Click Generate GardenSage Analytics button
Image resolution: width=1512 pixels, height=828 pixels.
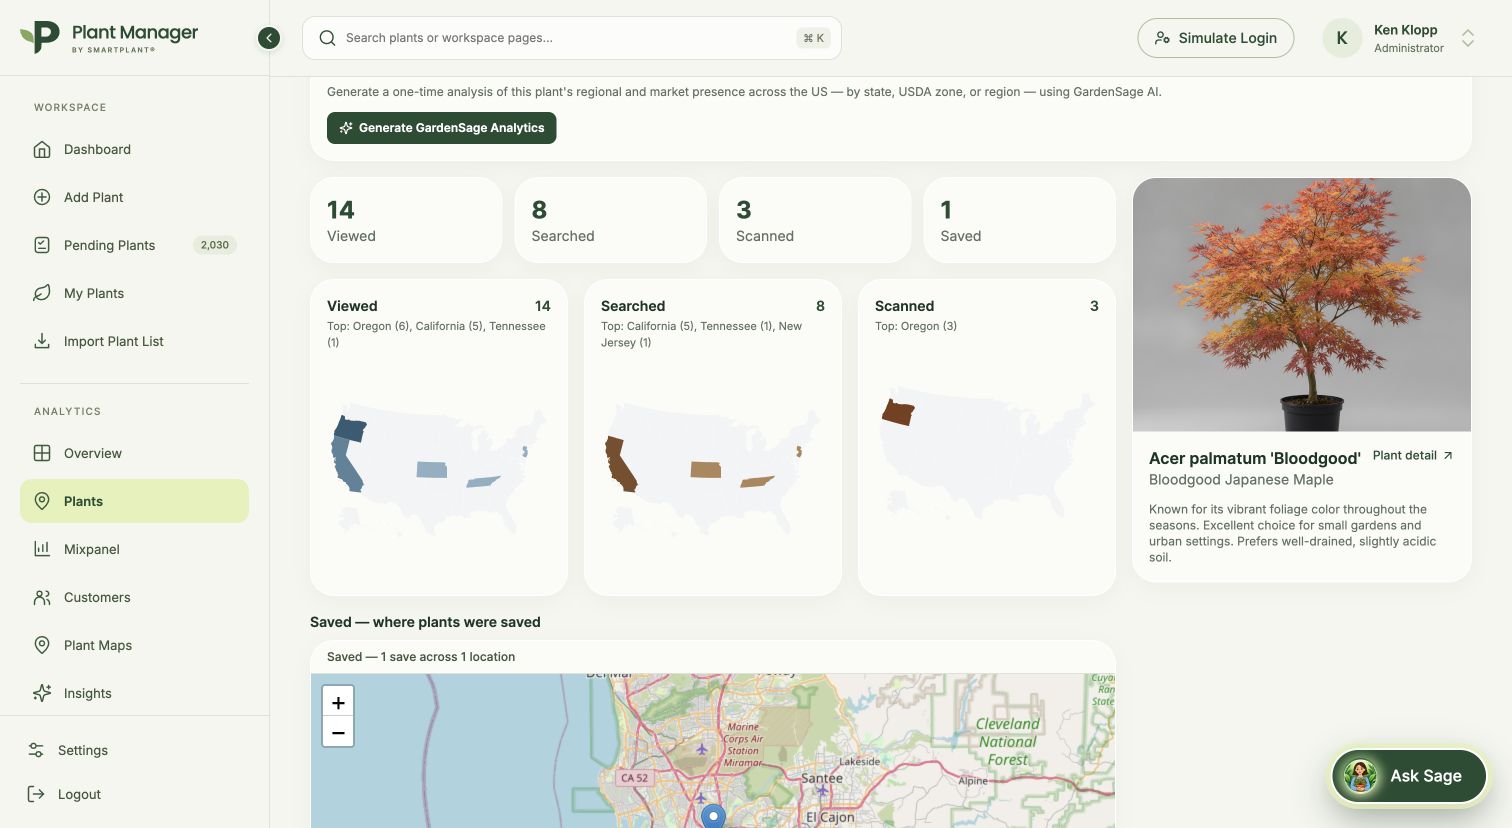[x=442, y=128]
